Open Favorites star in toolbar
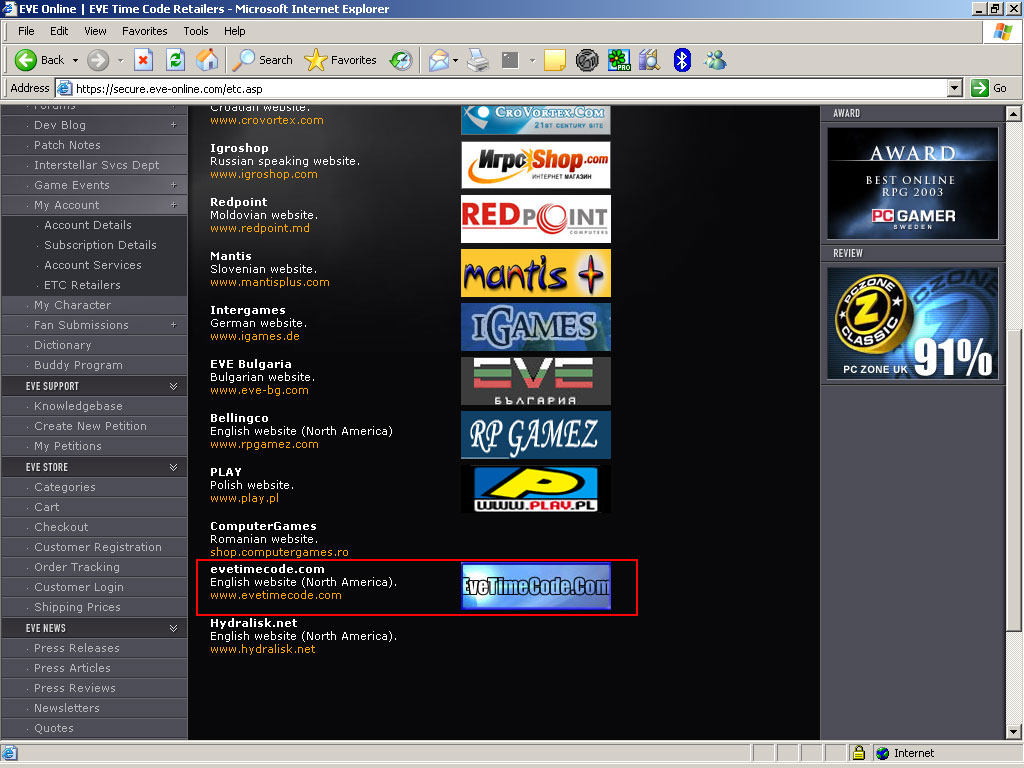This screenshot has width=1024, height=768. [315, 60]
